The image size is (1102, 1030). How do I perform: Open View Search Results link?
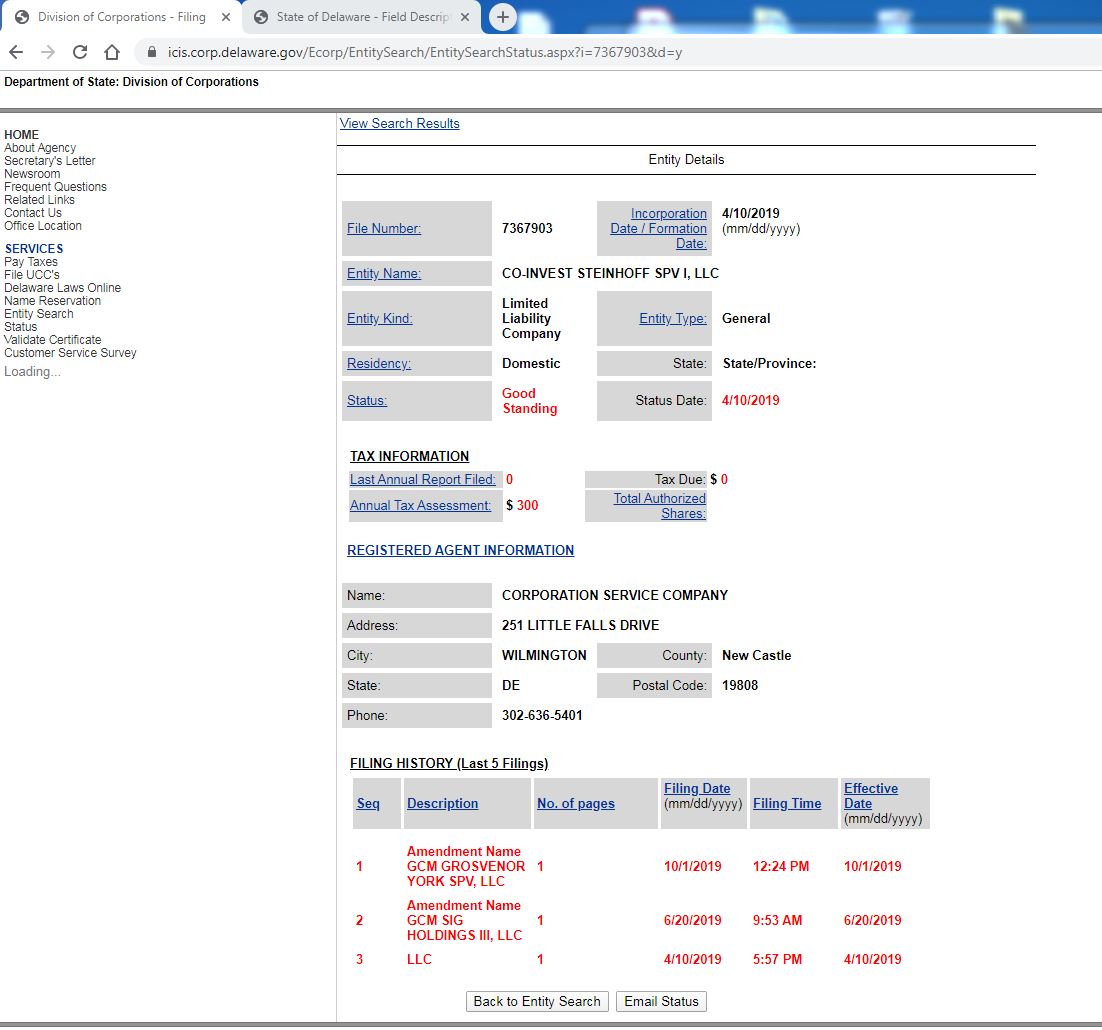click(x=399, y=124)
